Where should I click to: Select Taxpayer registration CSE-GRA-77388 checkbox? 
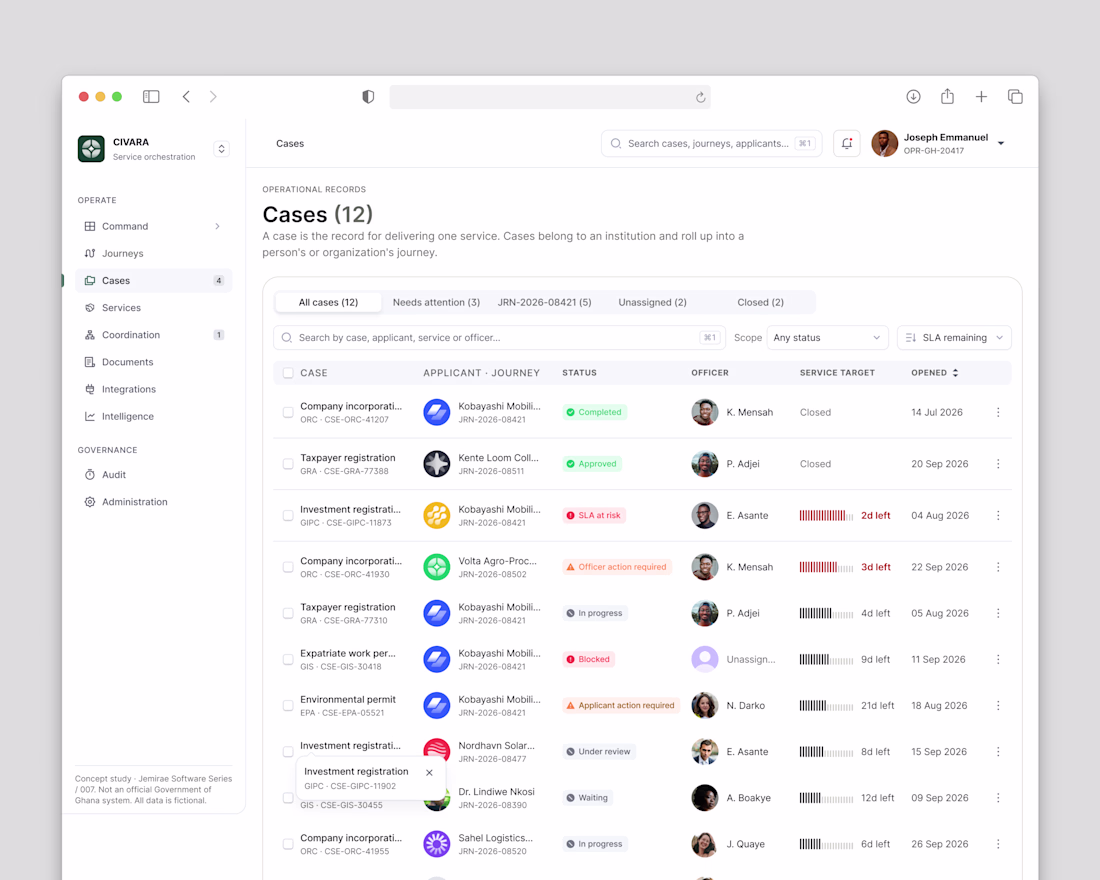[288, 464]
